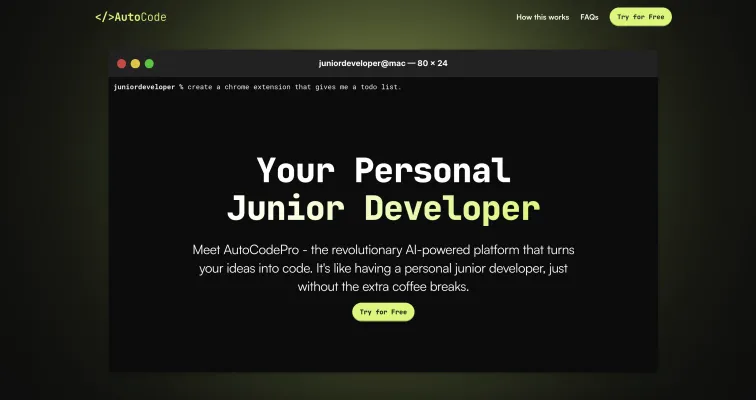Open the How this works link
Viewport: 756px width, 400px height.
coord(542,17)
